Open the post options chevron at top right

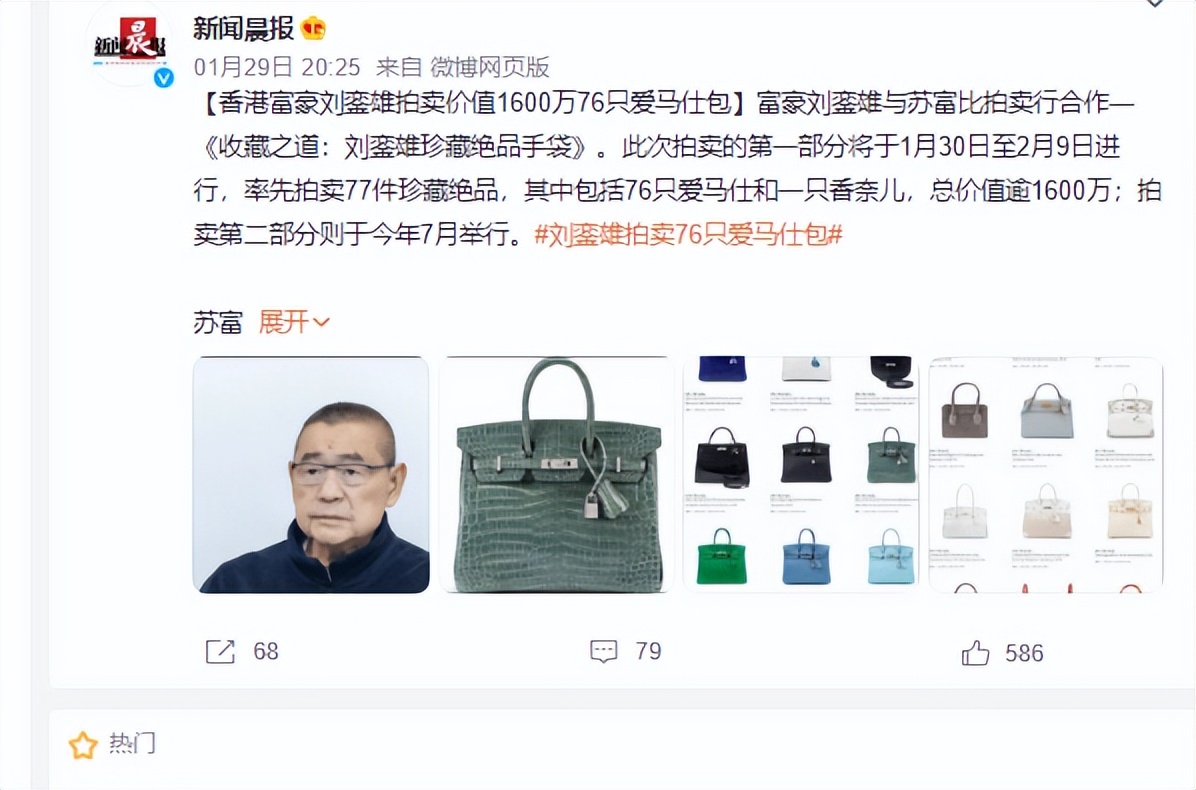pyautogui.click(x=1154, y=3)
